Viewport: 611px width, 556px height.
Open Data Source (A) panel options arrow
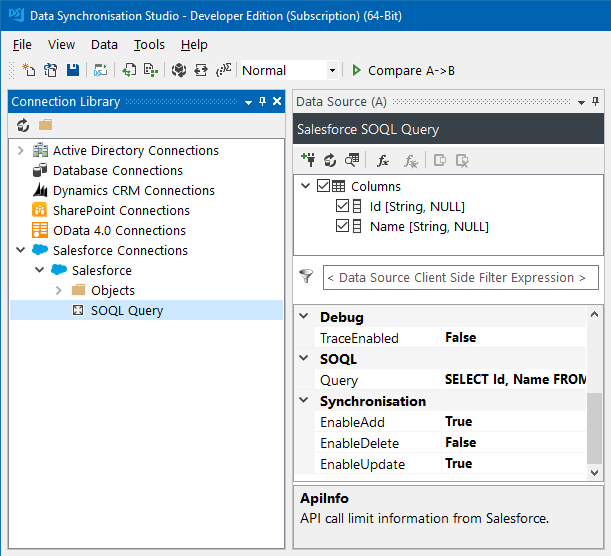(581, 102)
